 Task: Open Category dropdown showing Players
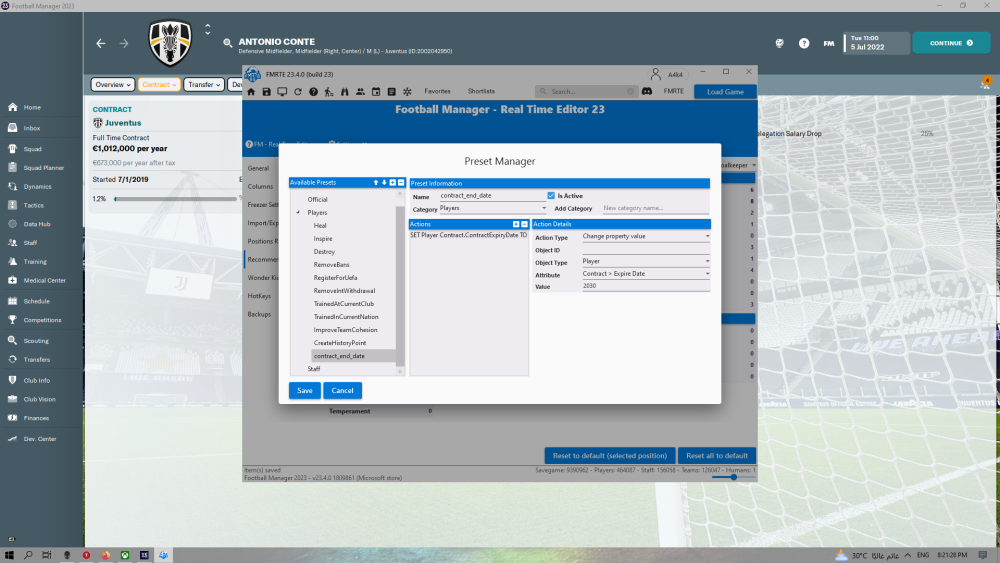coord(493,208)
